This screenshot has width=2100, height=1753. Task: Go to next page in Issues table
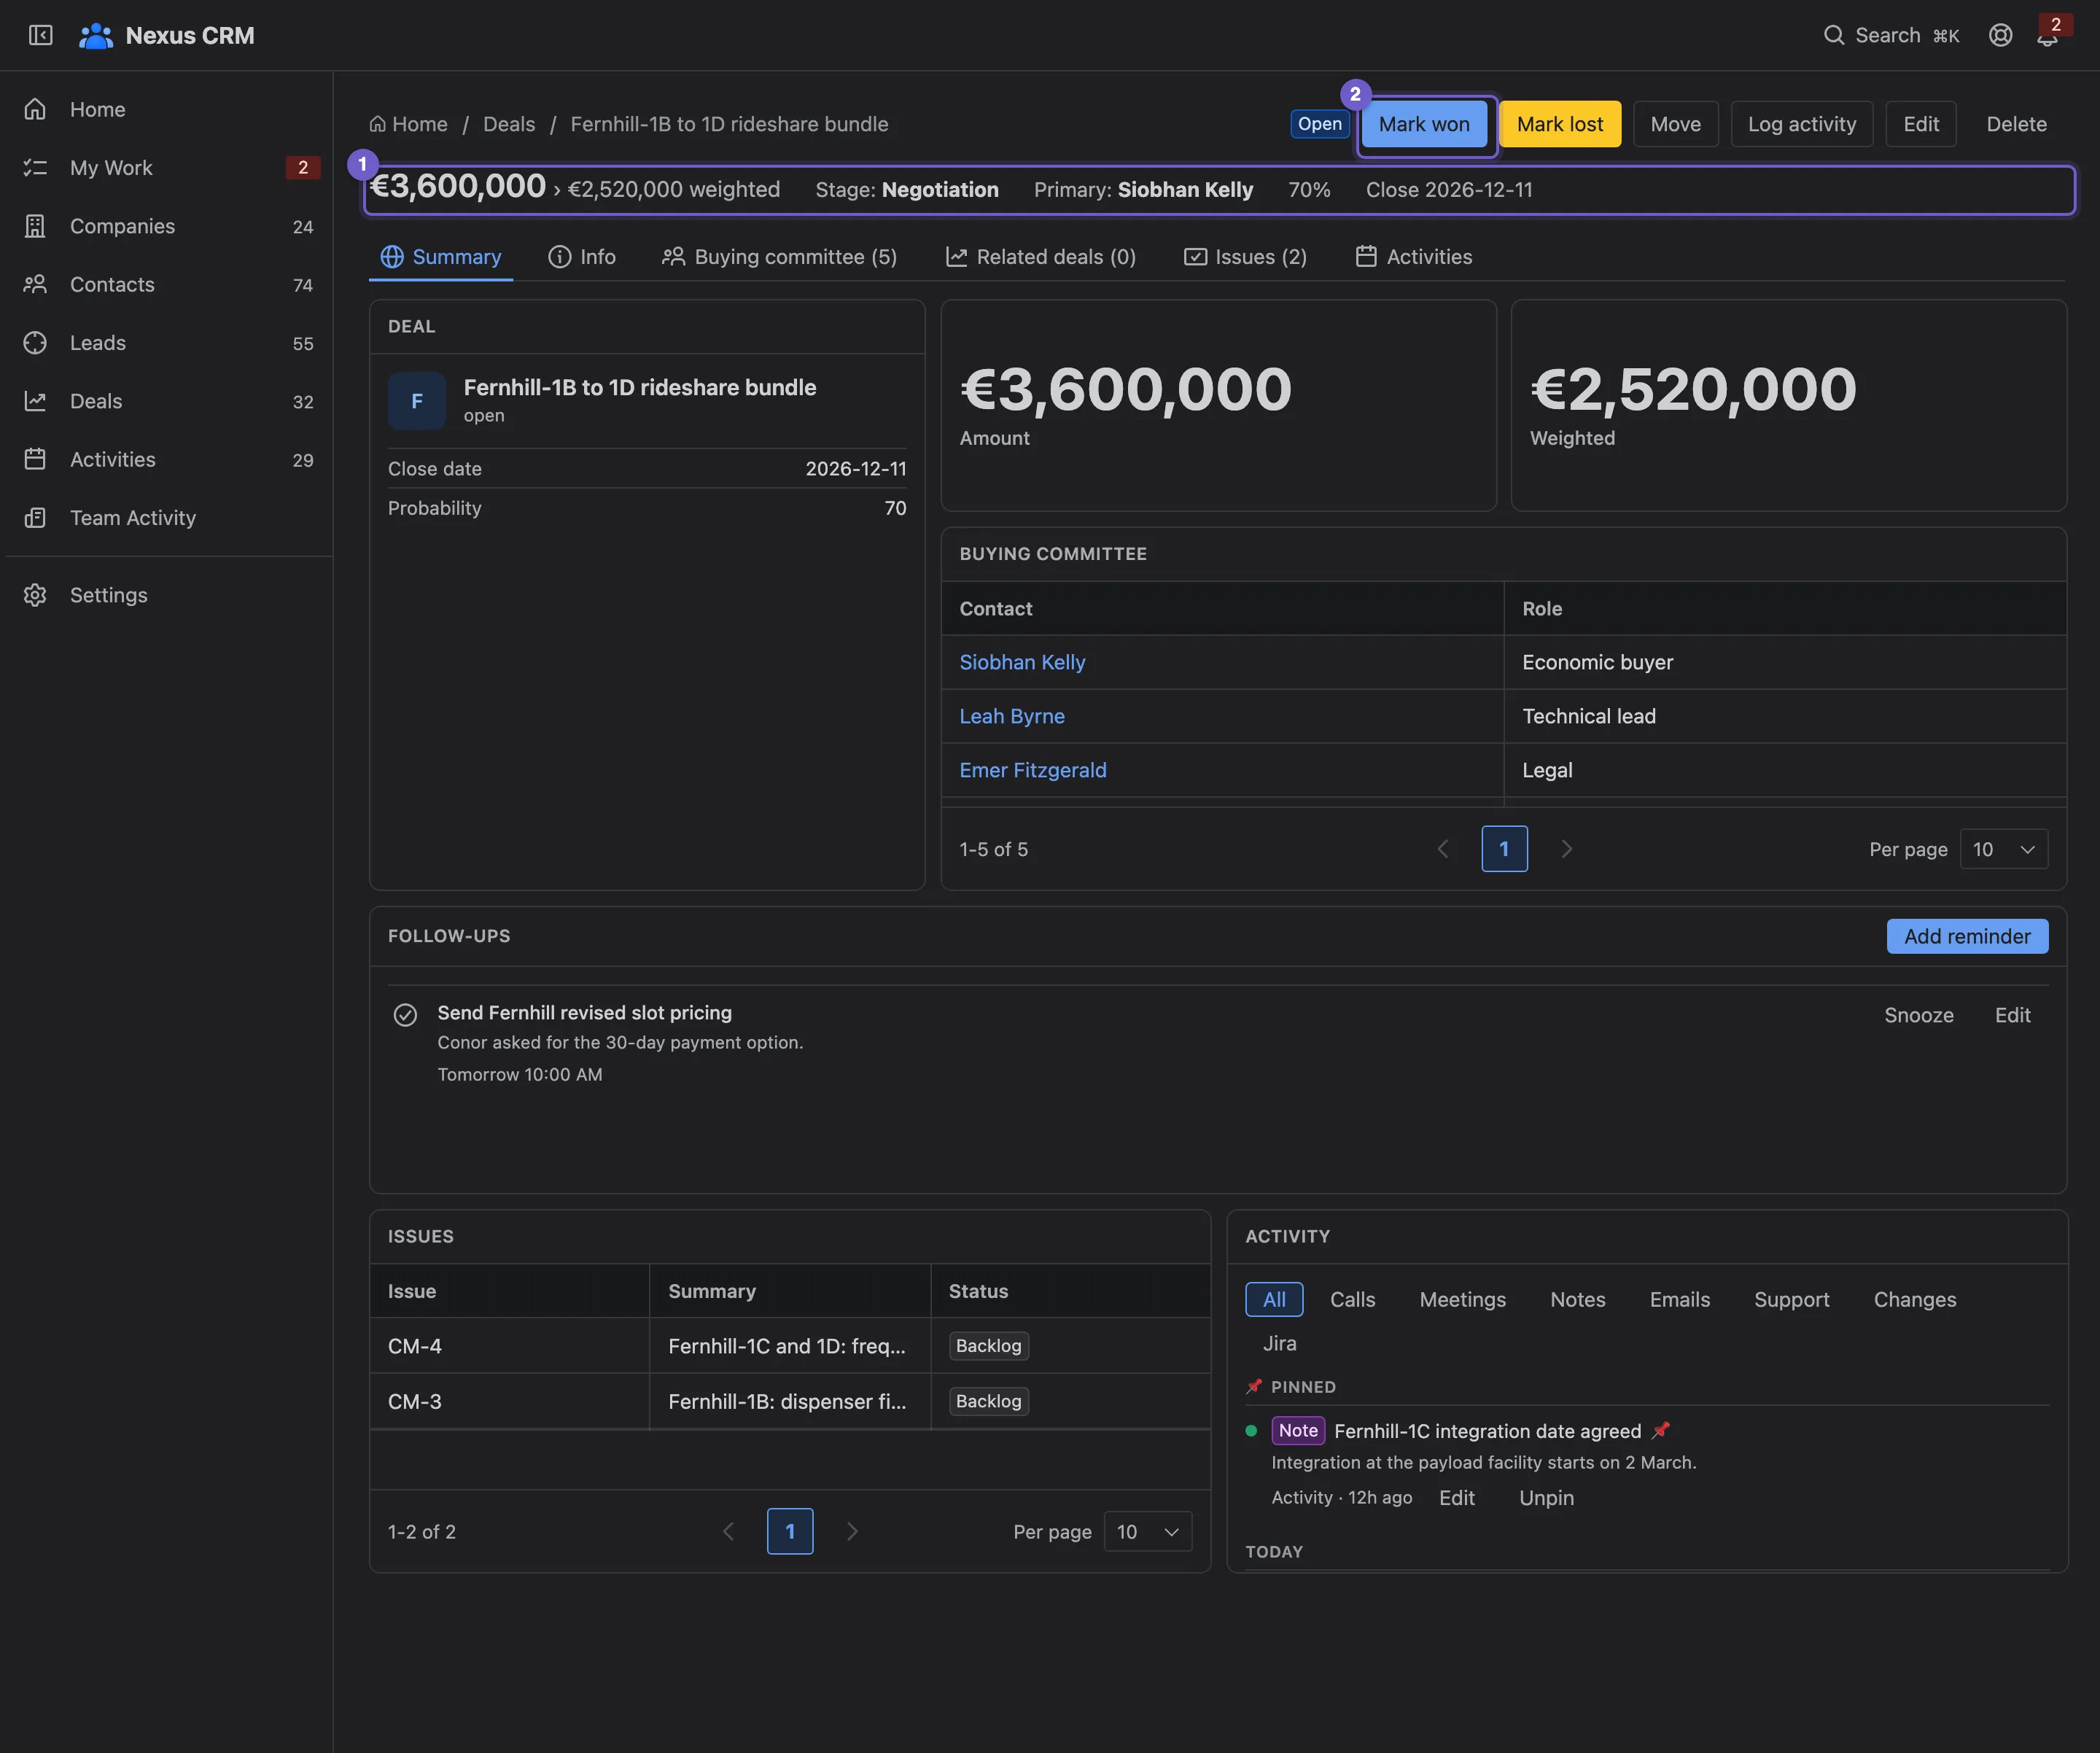click(852, 1531)
